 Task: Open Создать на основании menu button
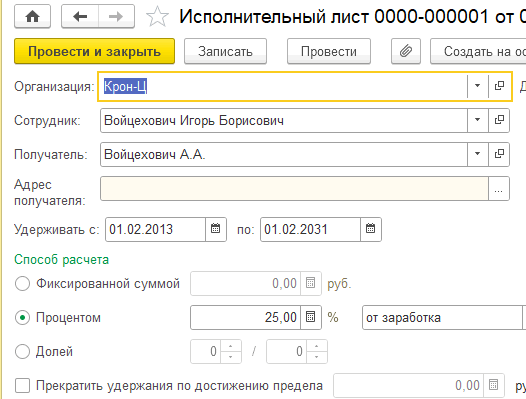click(478, 51)
